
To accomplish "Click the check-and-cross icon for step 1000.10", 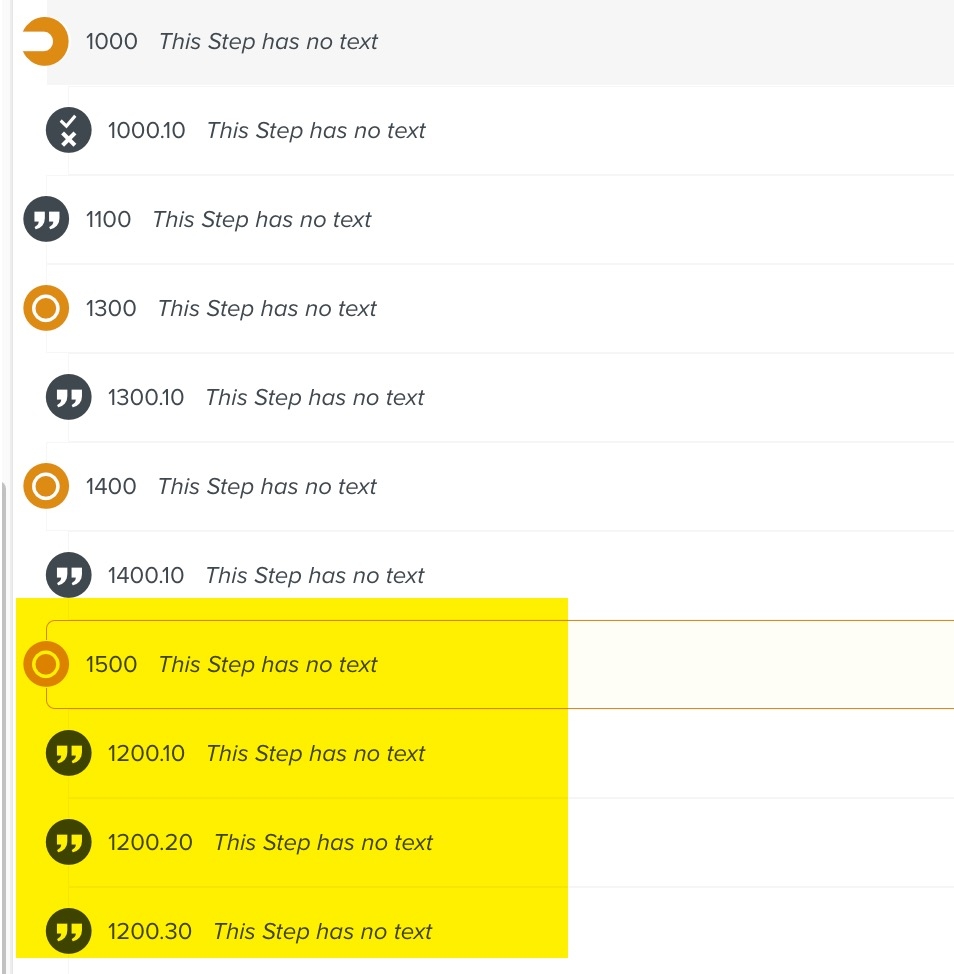I will 68,131.
